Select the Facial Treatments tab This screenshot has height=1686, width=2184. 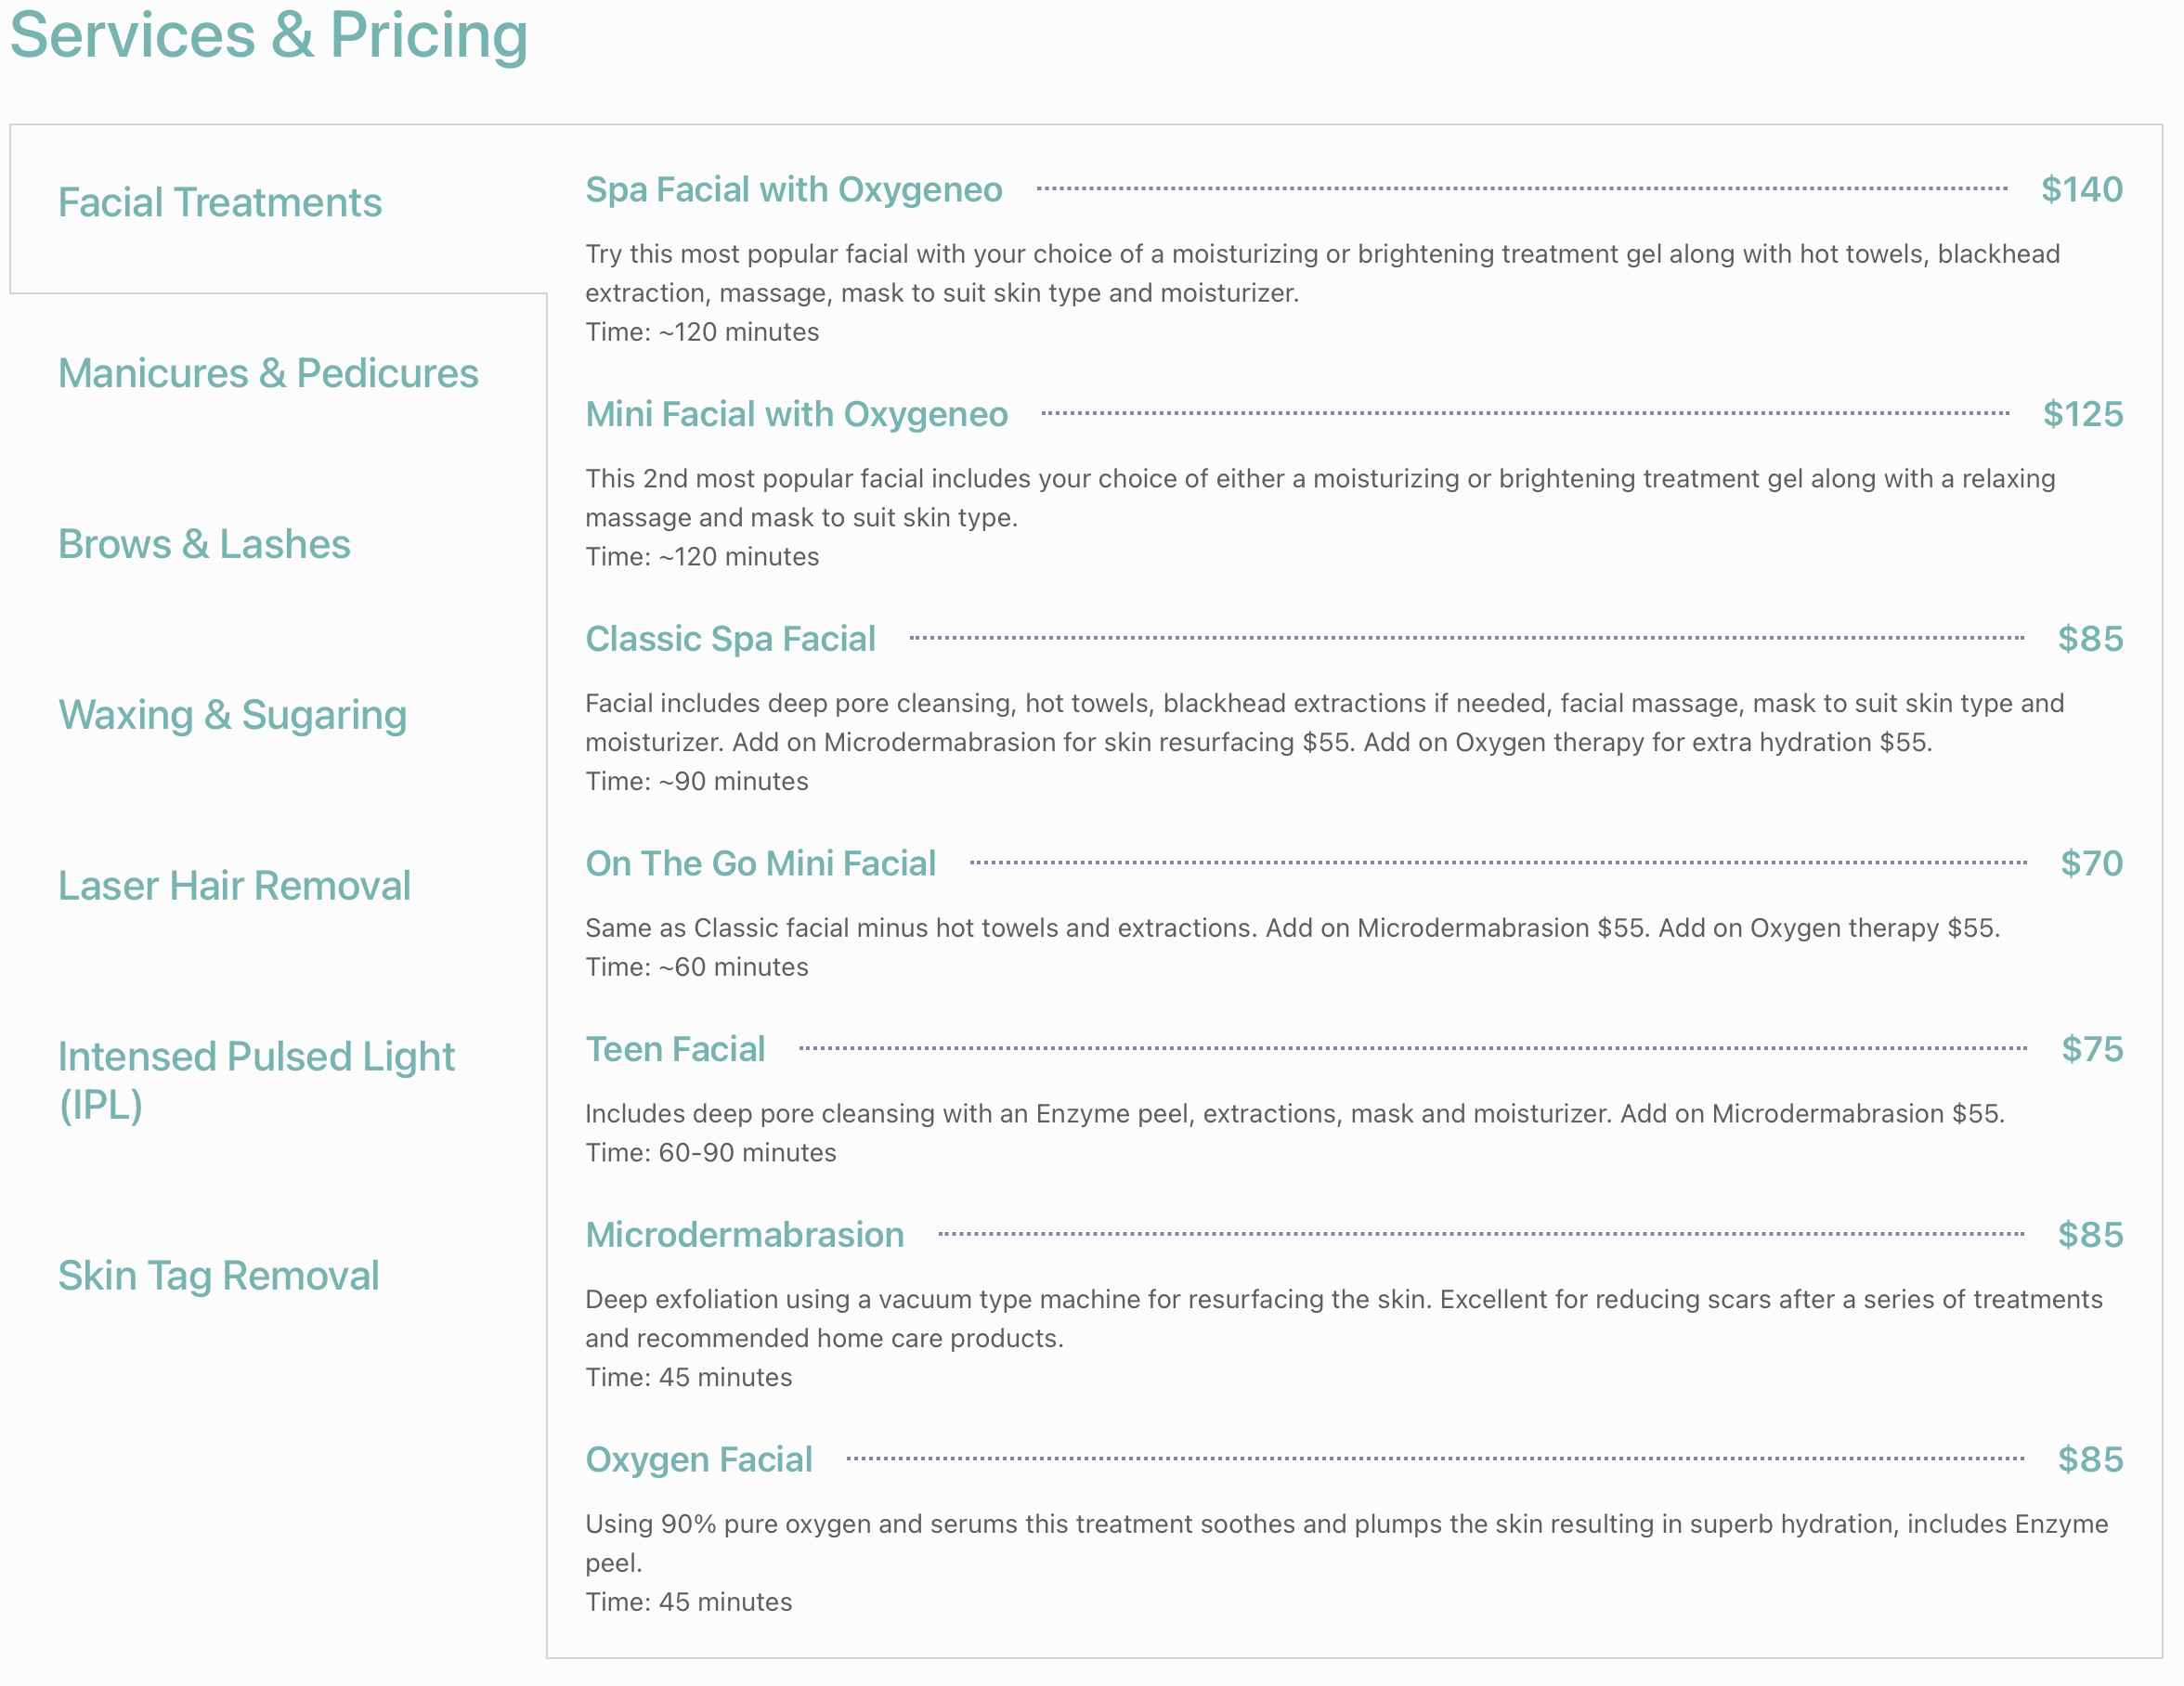pyautogui.click(x=220, y=203)
